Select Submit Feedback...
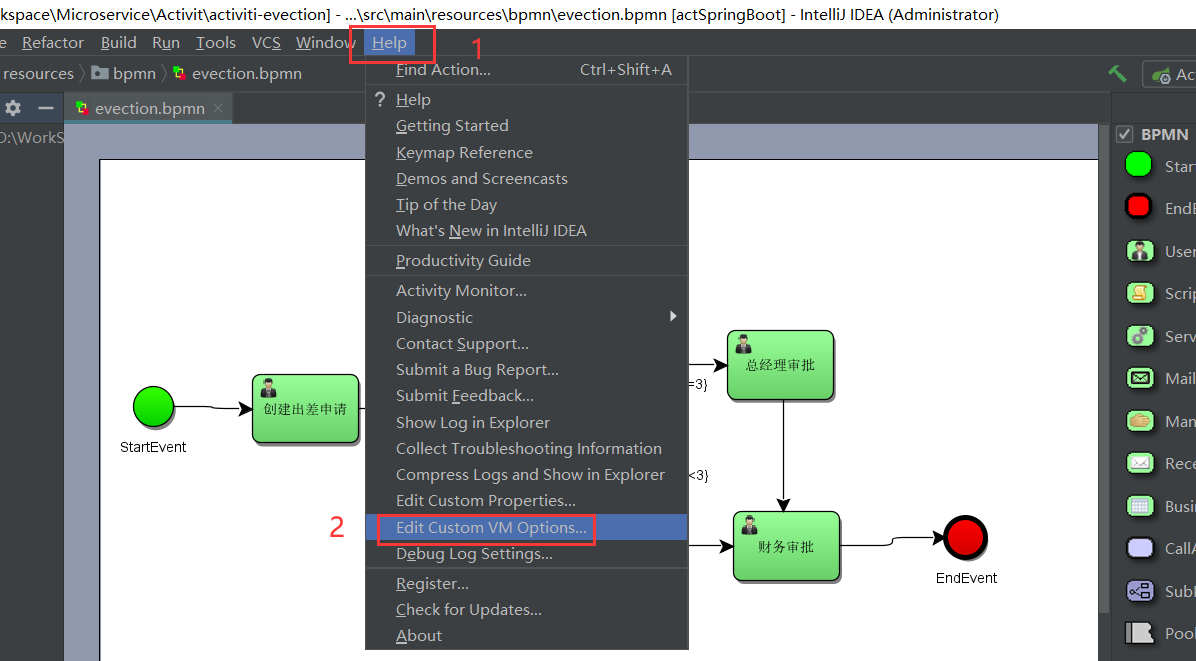This screenshot has height=661, width=1196. (x=526, y=396)
